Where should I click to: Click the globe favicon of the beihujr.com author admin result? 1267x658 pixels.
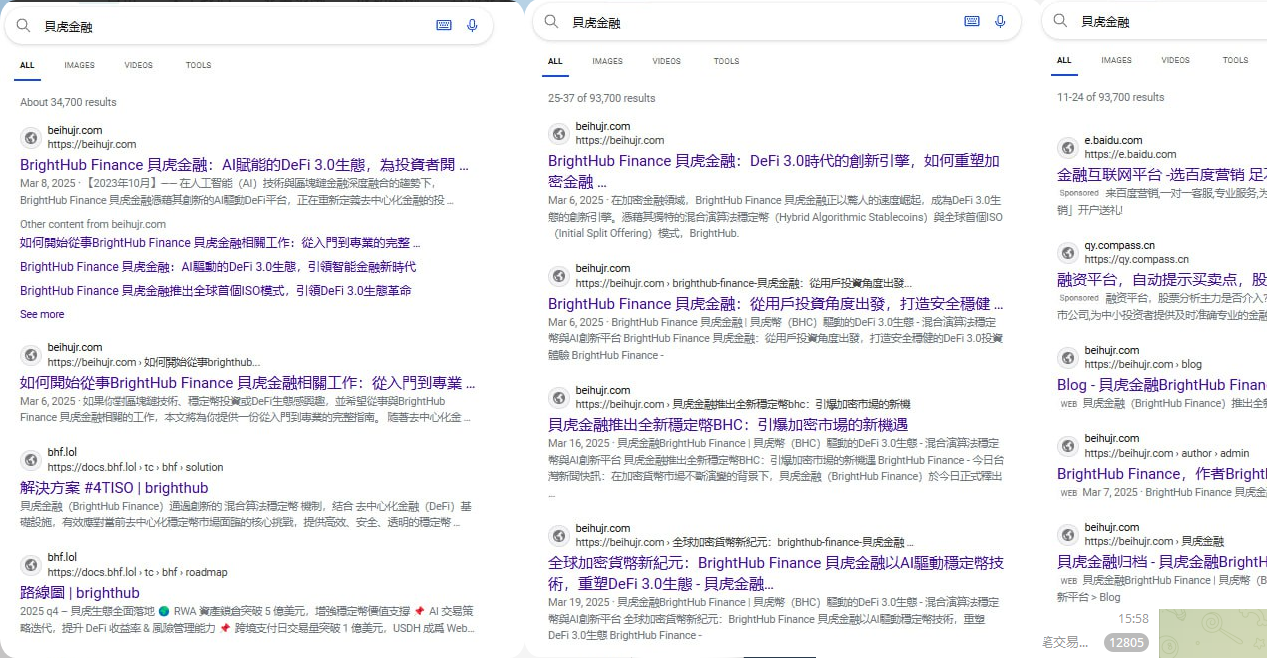(x=1067, y=445)
